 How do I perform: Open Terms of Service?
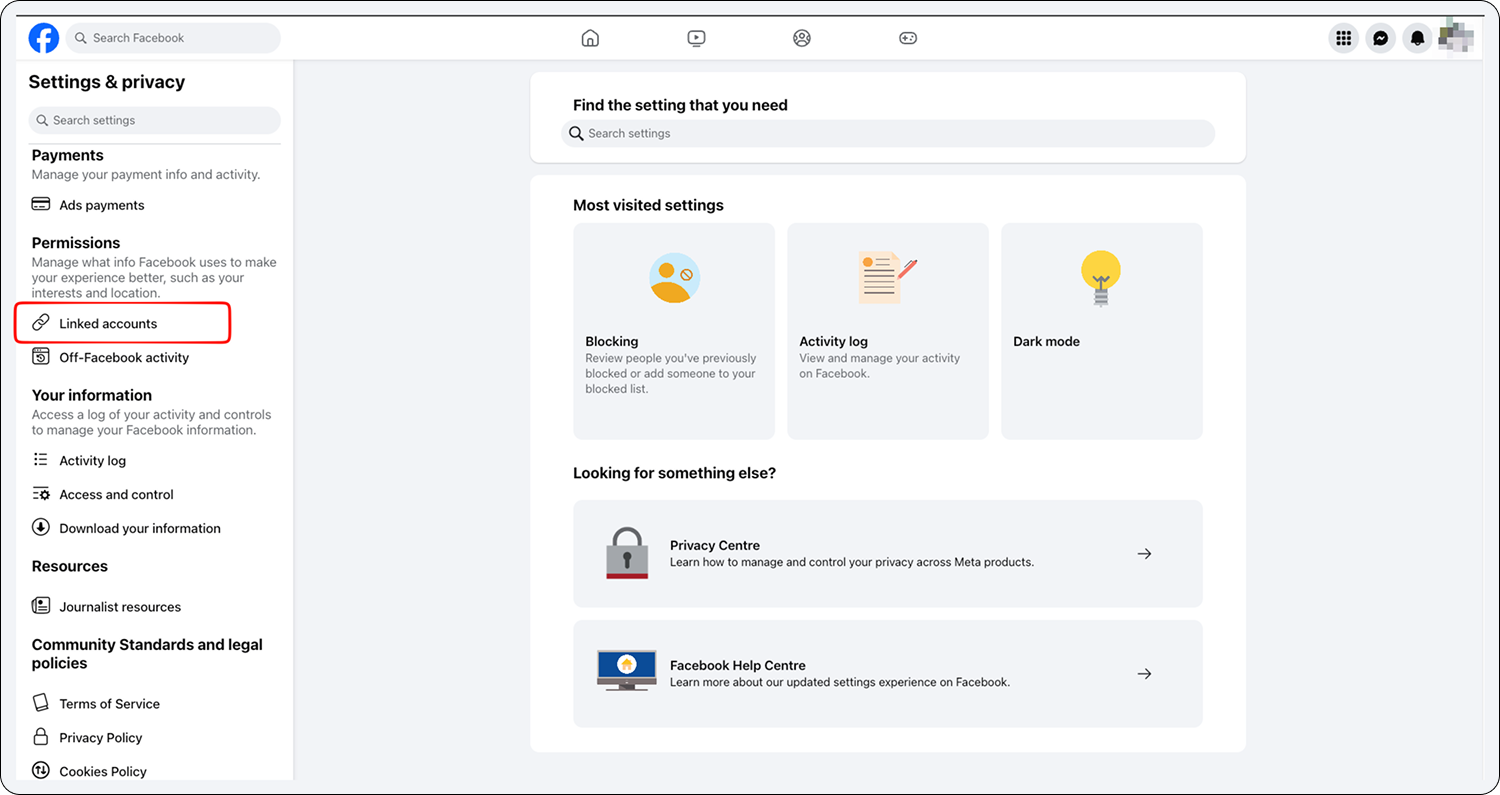[109, 704]
